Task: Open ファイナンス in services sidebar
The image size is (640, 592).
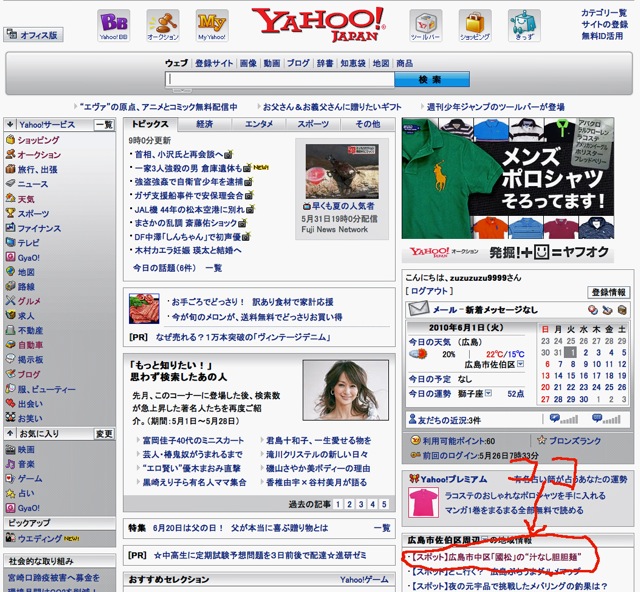Action: 39,228
